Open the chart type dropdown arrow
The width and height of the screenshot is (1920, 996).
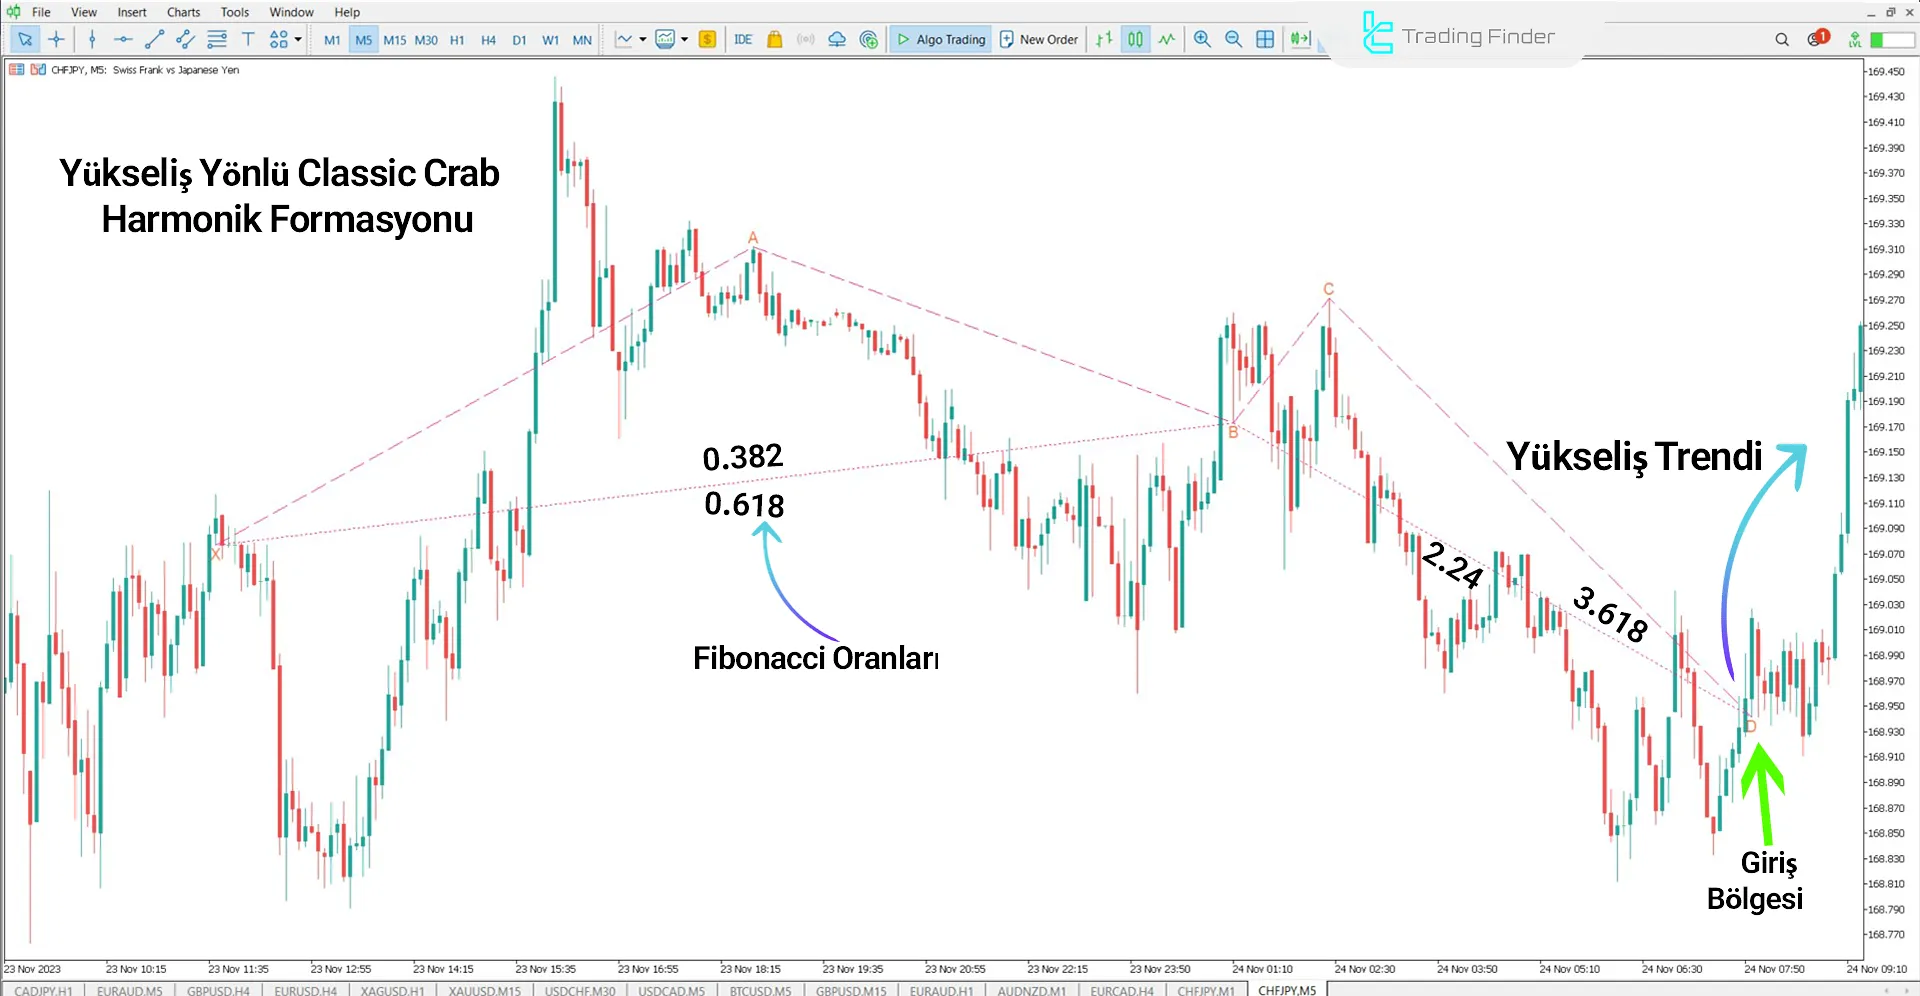tap(644, 39)
